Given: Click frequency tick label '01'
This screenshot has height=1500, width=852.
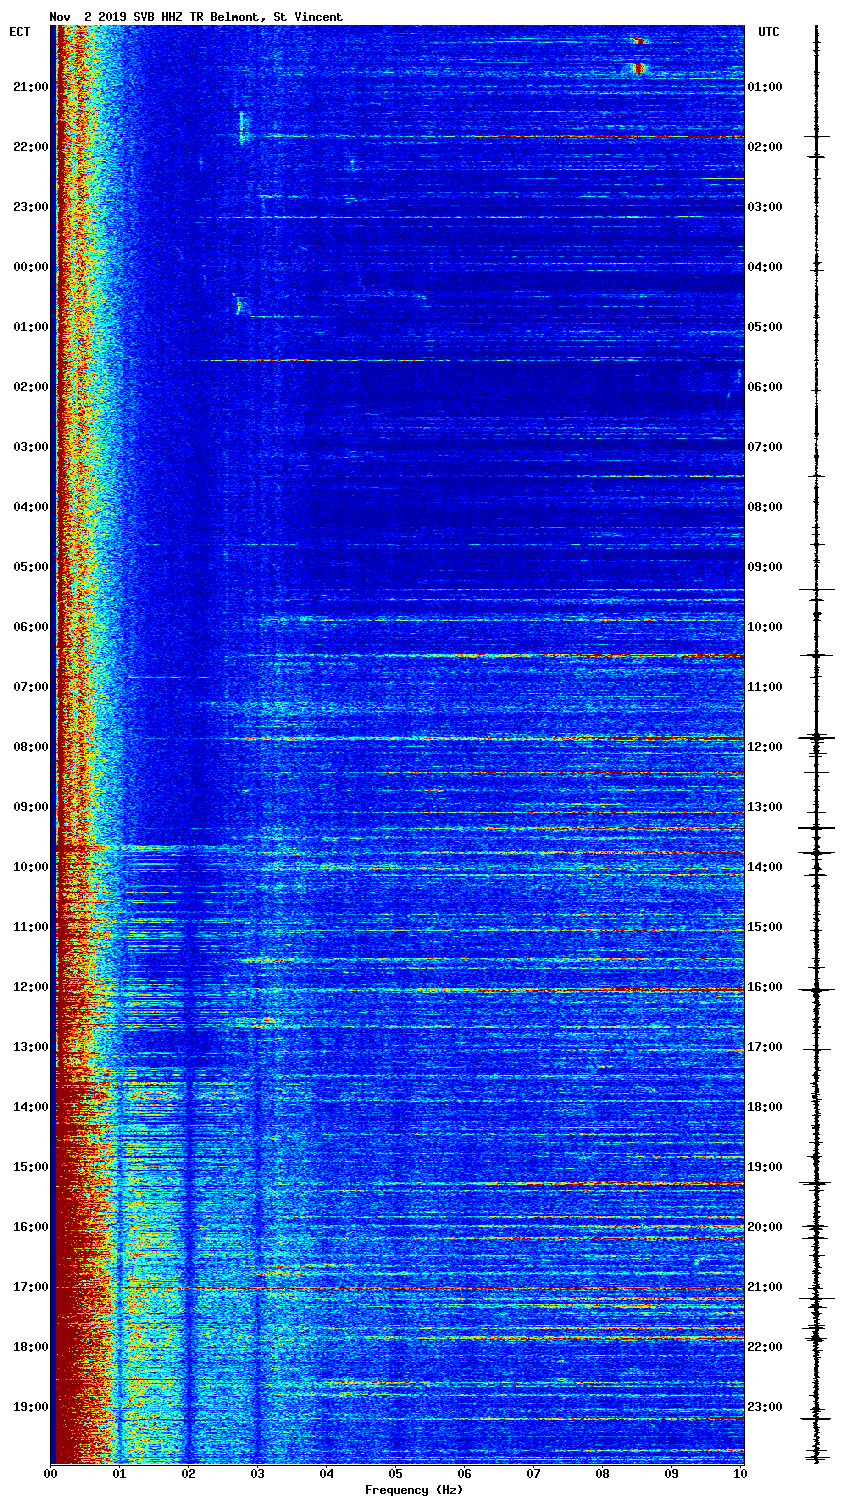Looking at the screenshot, I should coord(119,1474).
